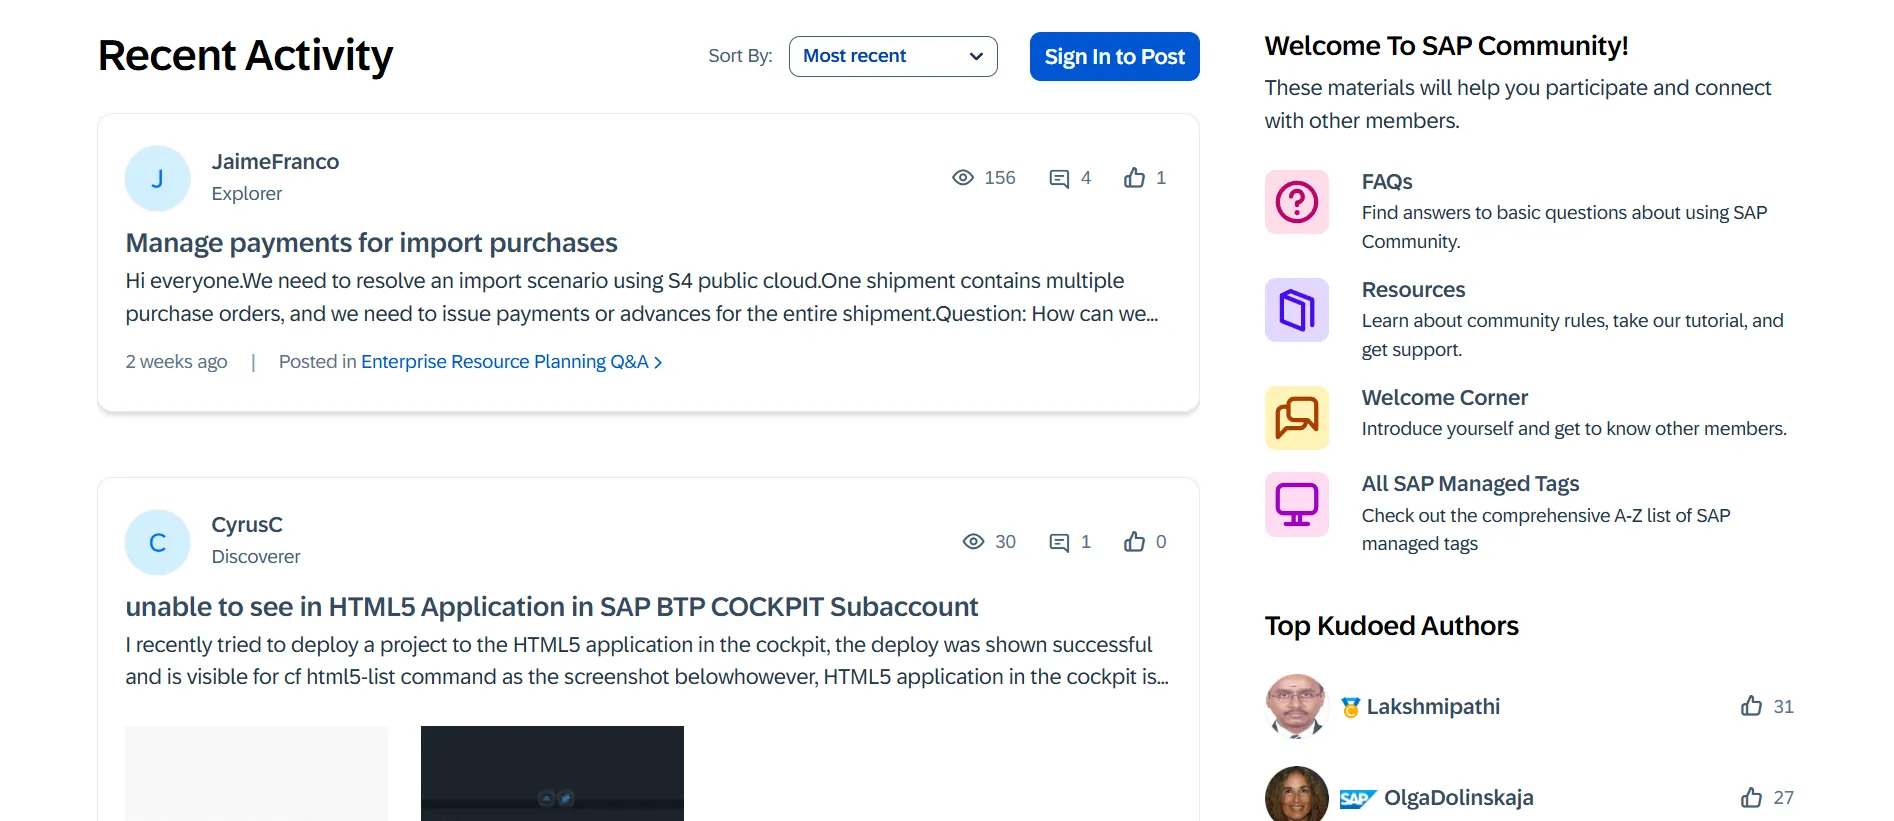
Task: Open Enterprise Resource Planning Q&A link
Action: 505,362
